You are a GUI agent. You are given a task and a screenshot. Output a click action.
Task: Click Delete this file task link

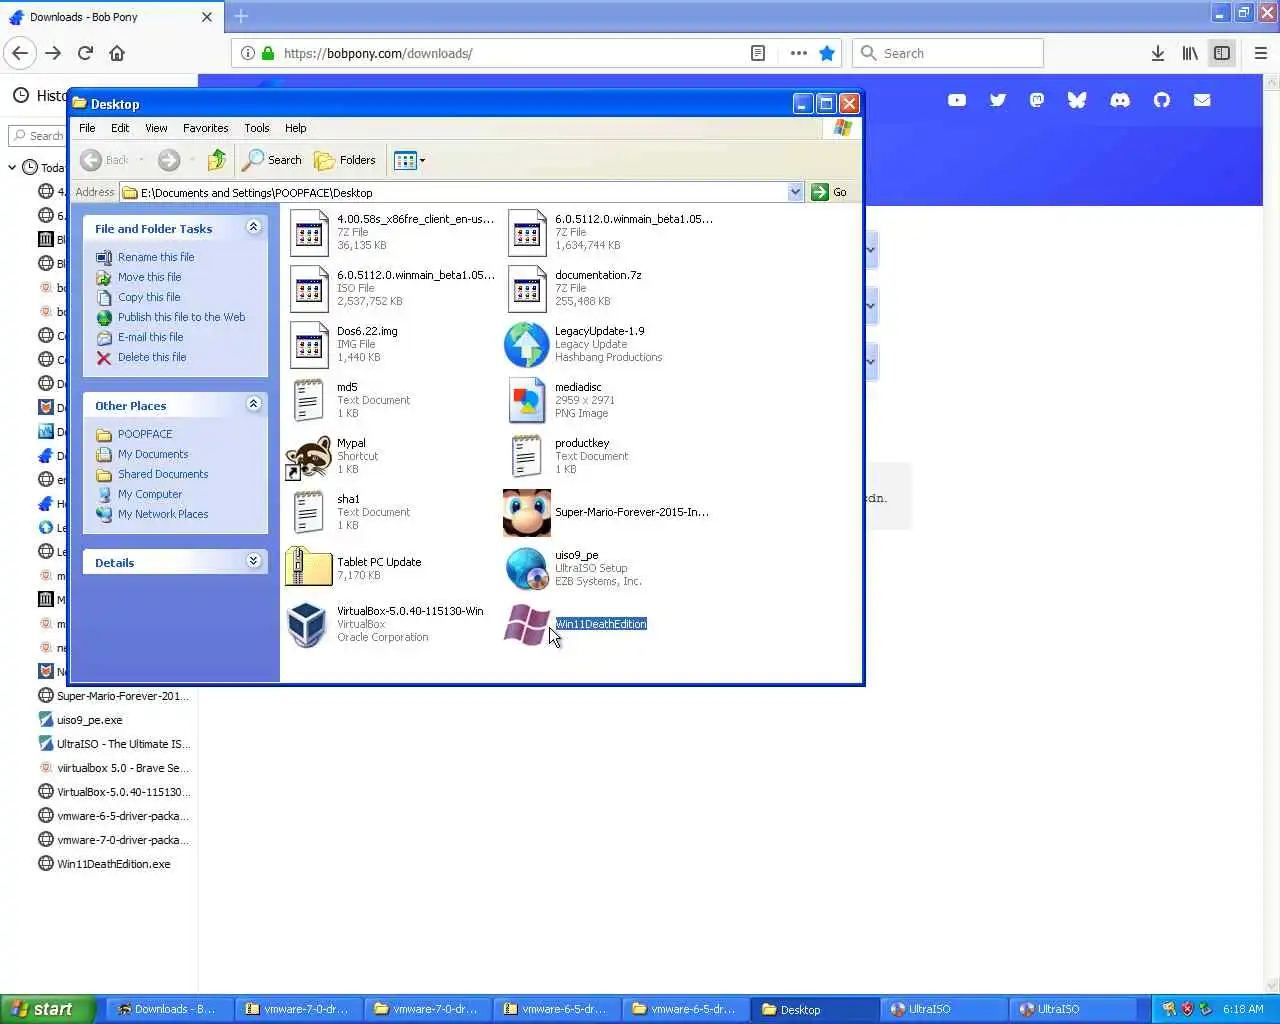coord(152,357)
